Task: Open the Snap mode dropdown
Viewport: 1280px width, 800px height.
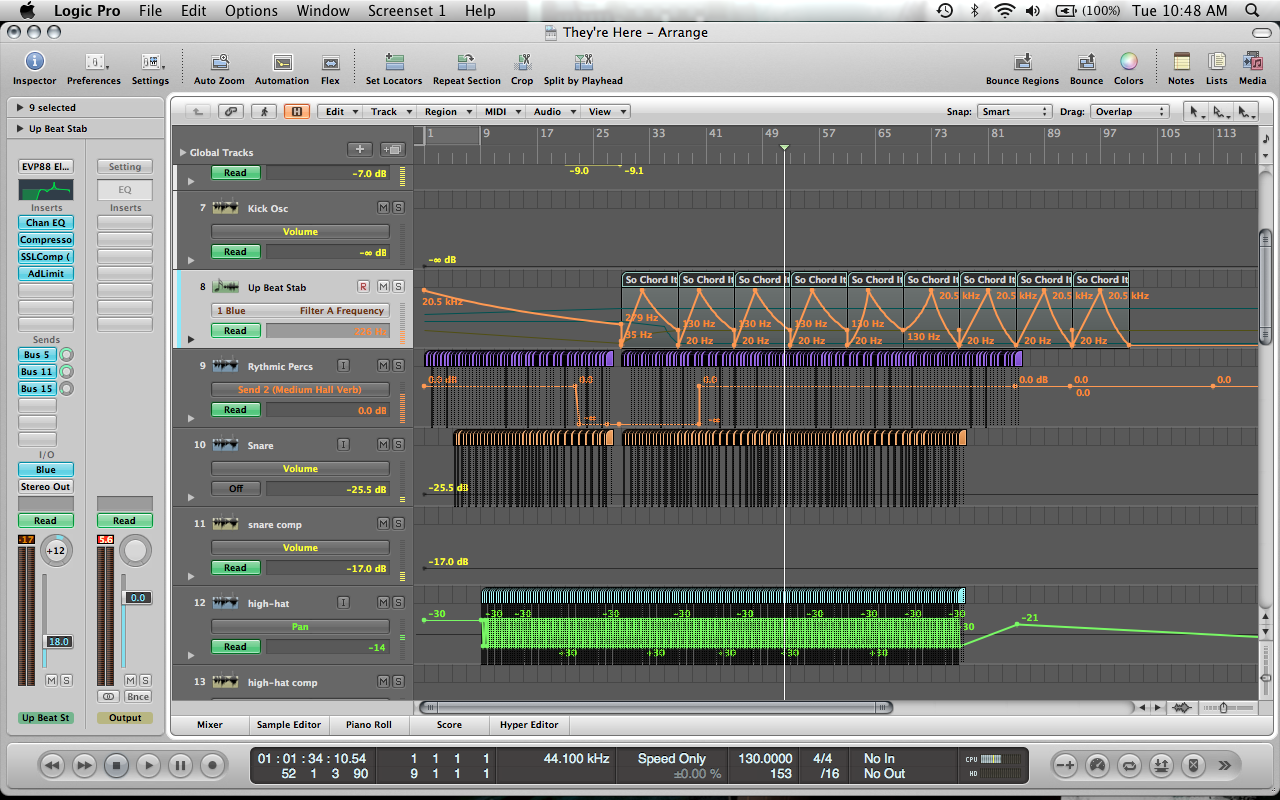Action: pos(1014,112)
